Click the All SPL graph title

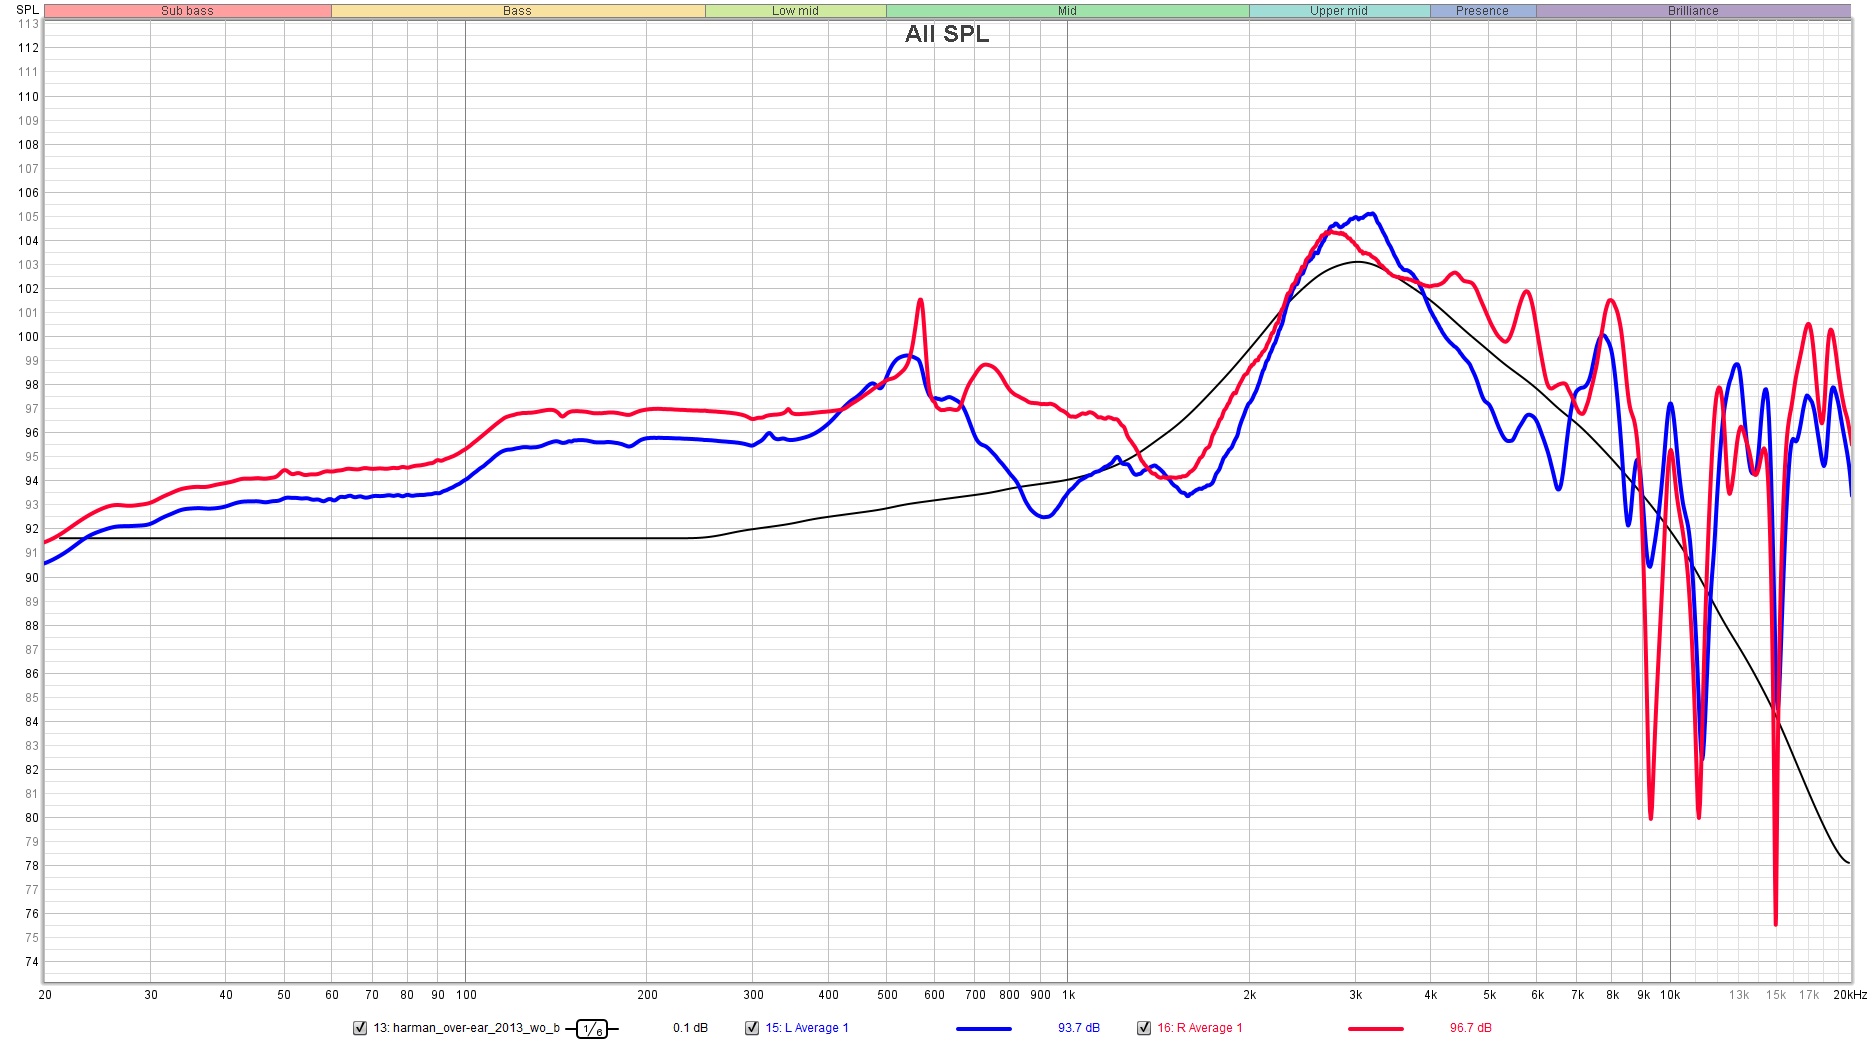pyautogui.click(x=947, y=34)
